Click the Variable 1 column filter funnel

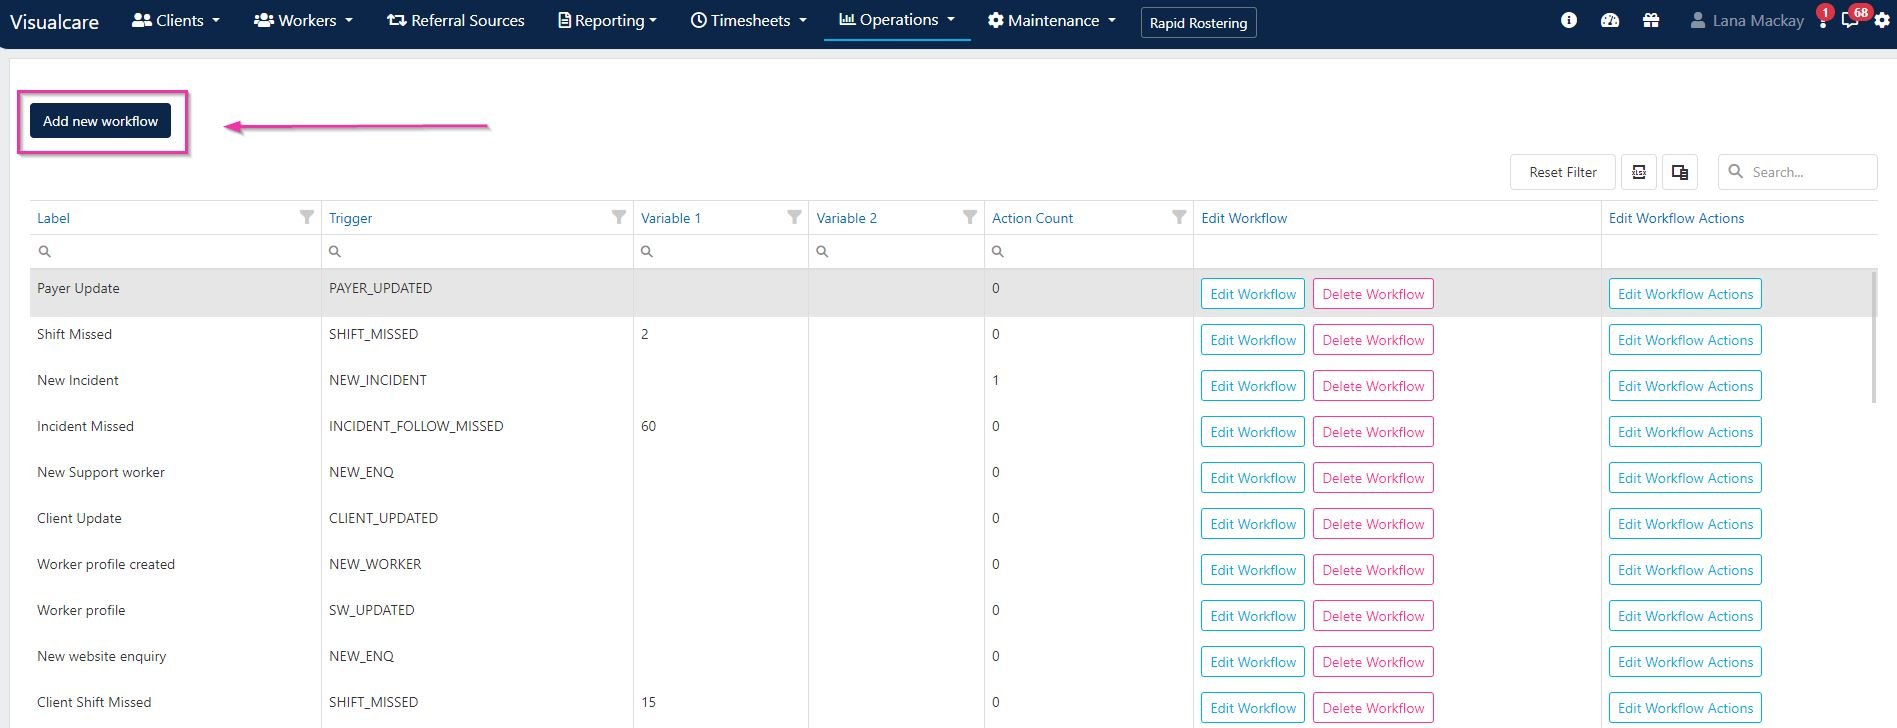click(x=794, y=217)
